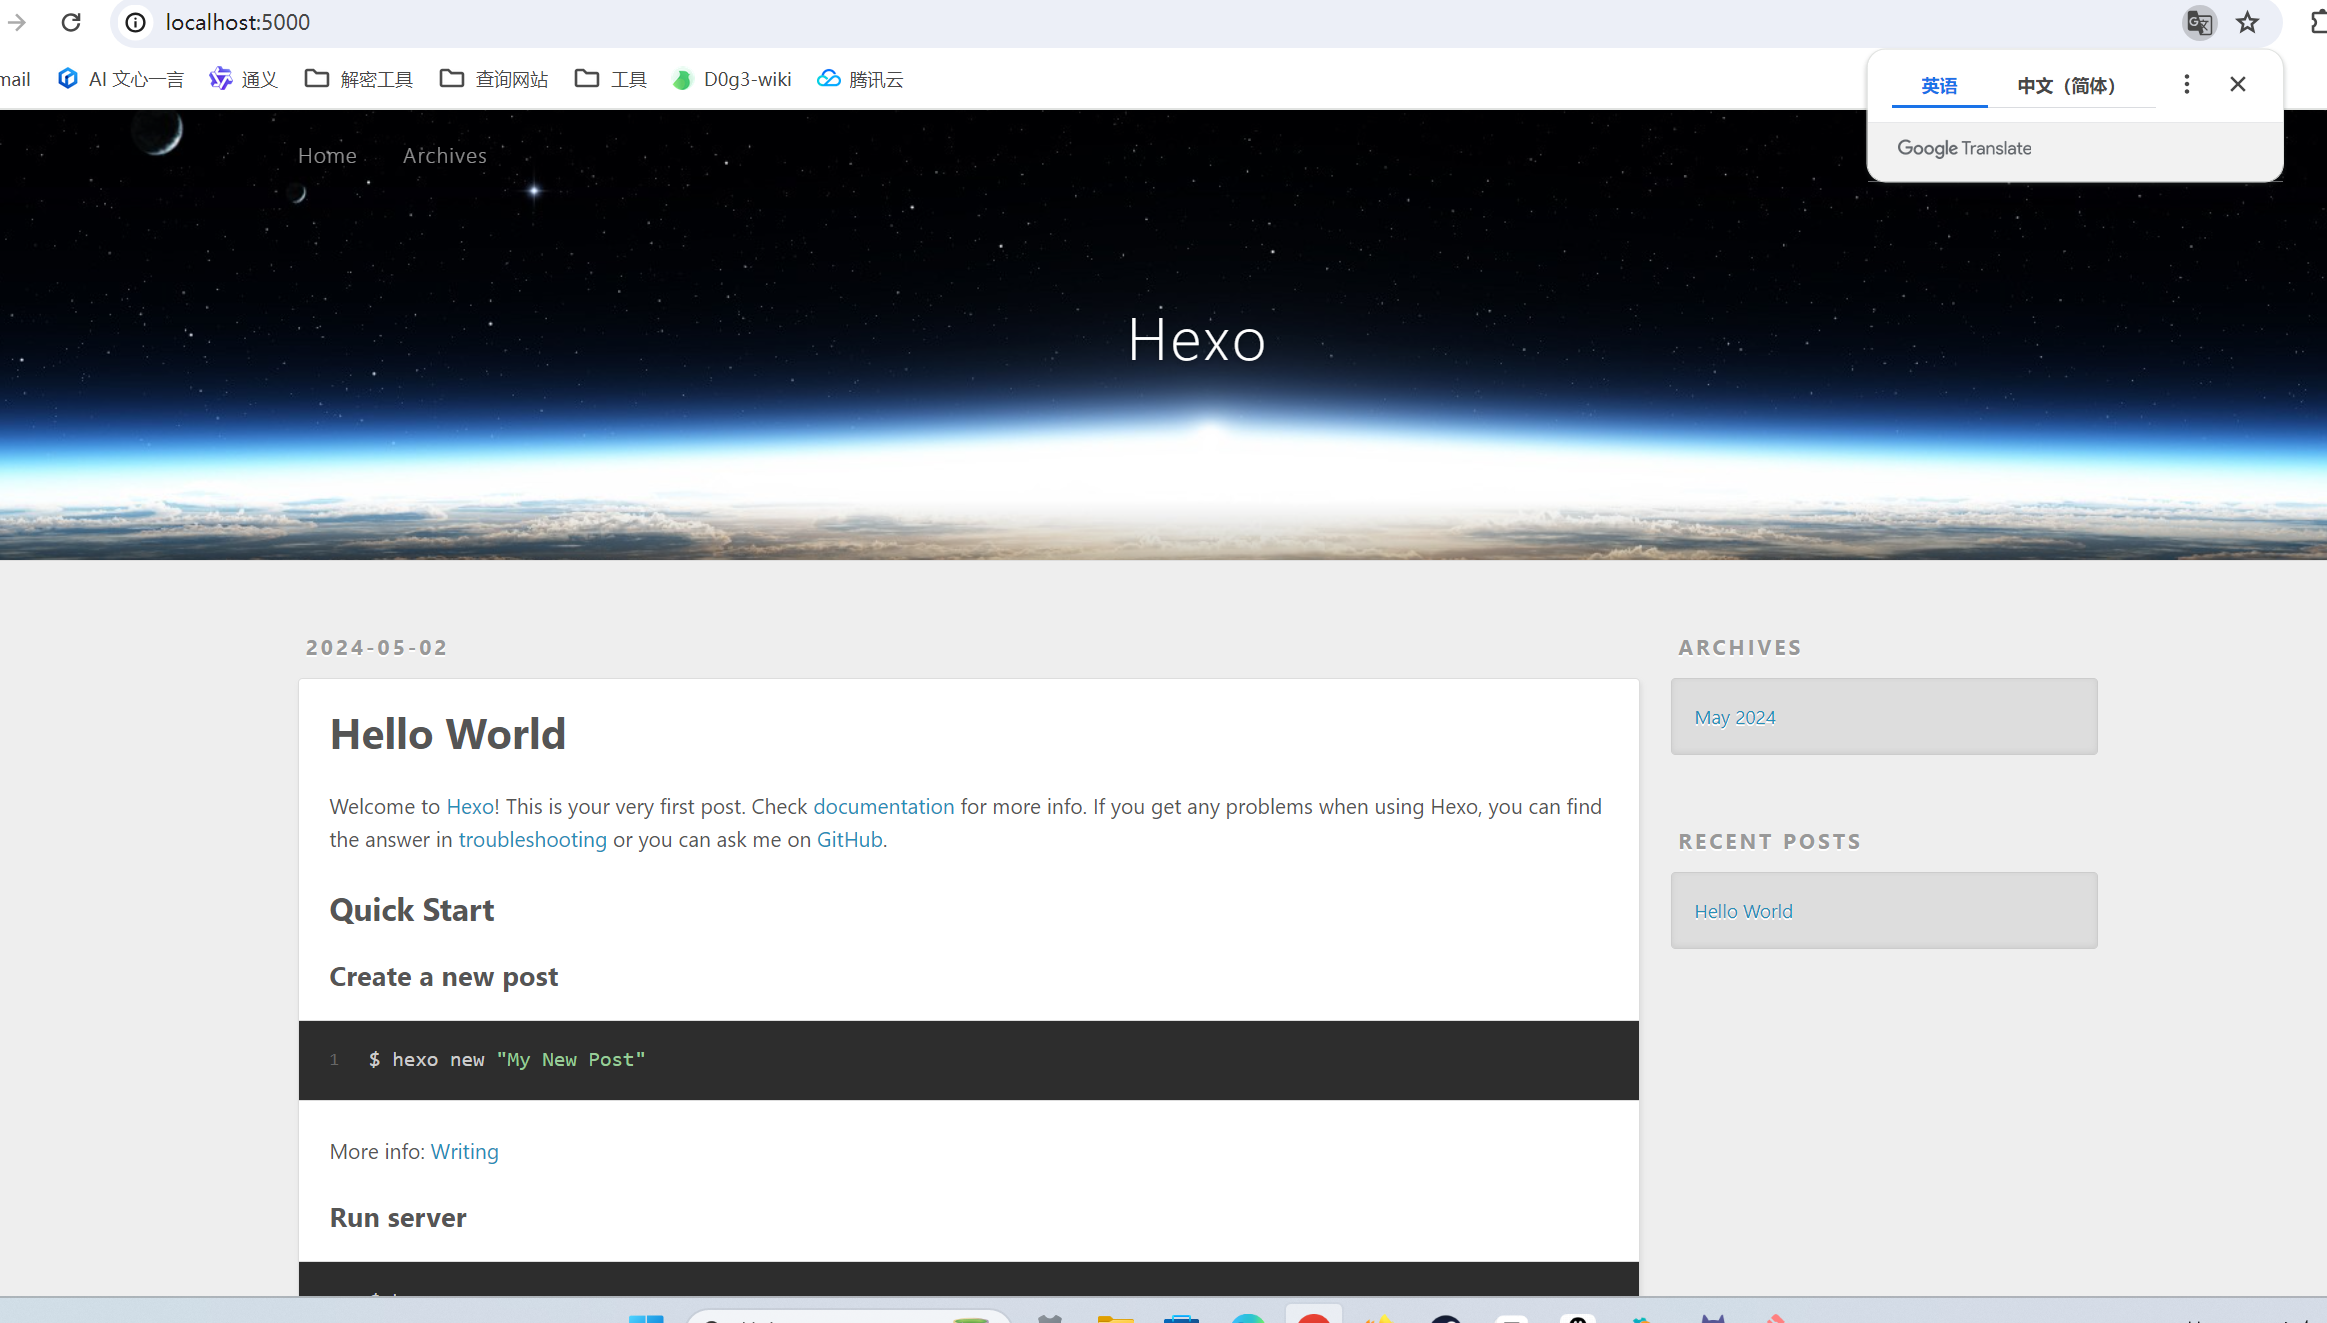Open the 腾讯云 bookmark
This screenshot has width=2327, height=1323.
click(861, 79)
